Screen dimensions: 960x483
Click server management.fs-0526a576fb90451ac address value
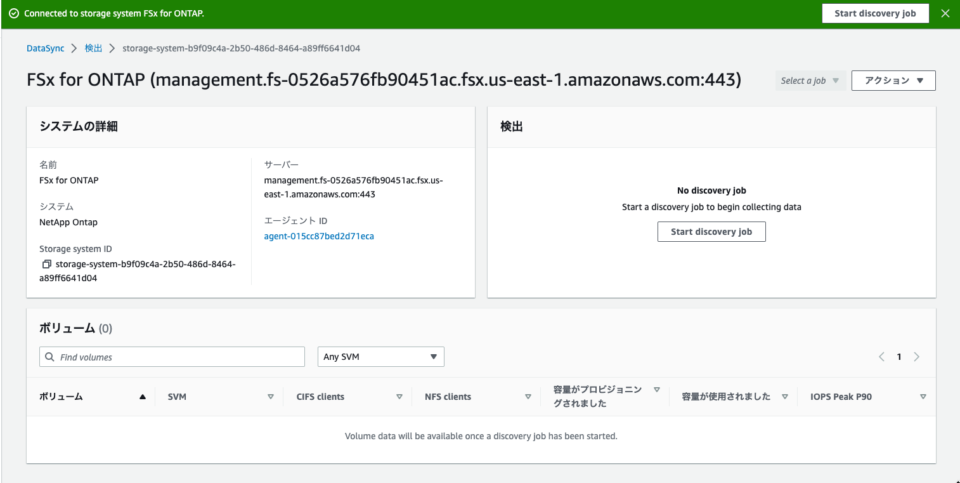point(353,187)
